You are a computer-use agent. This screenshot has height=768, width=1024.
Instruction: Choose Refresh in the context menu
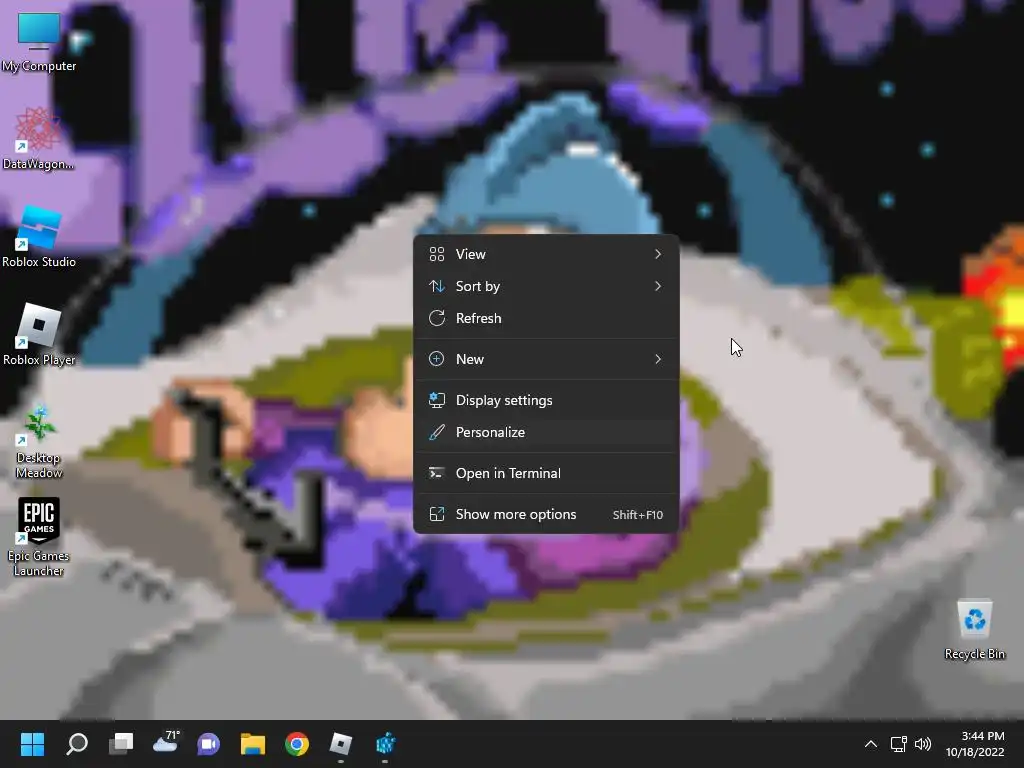[546, 318]
